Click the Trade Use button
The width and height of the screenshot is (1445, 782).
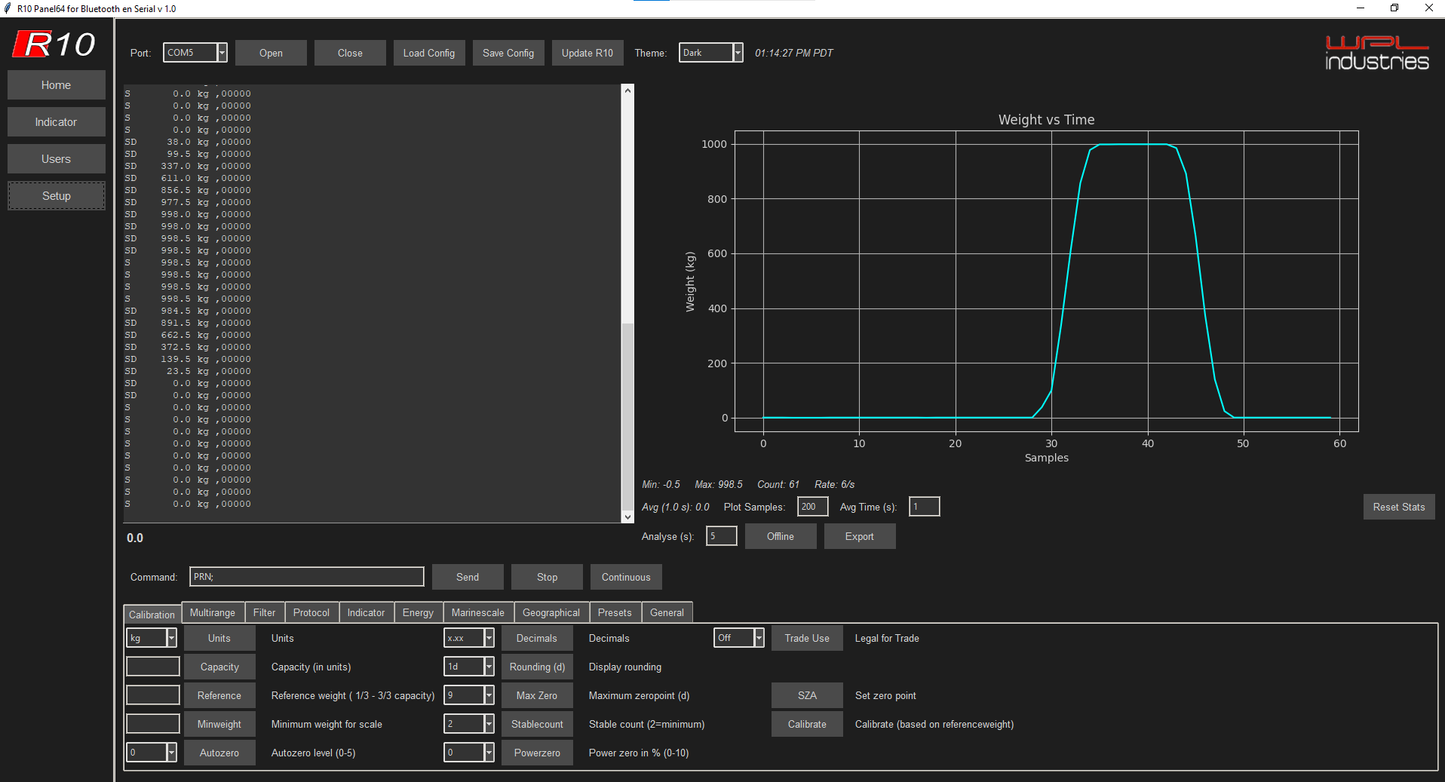coord(807,638)
